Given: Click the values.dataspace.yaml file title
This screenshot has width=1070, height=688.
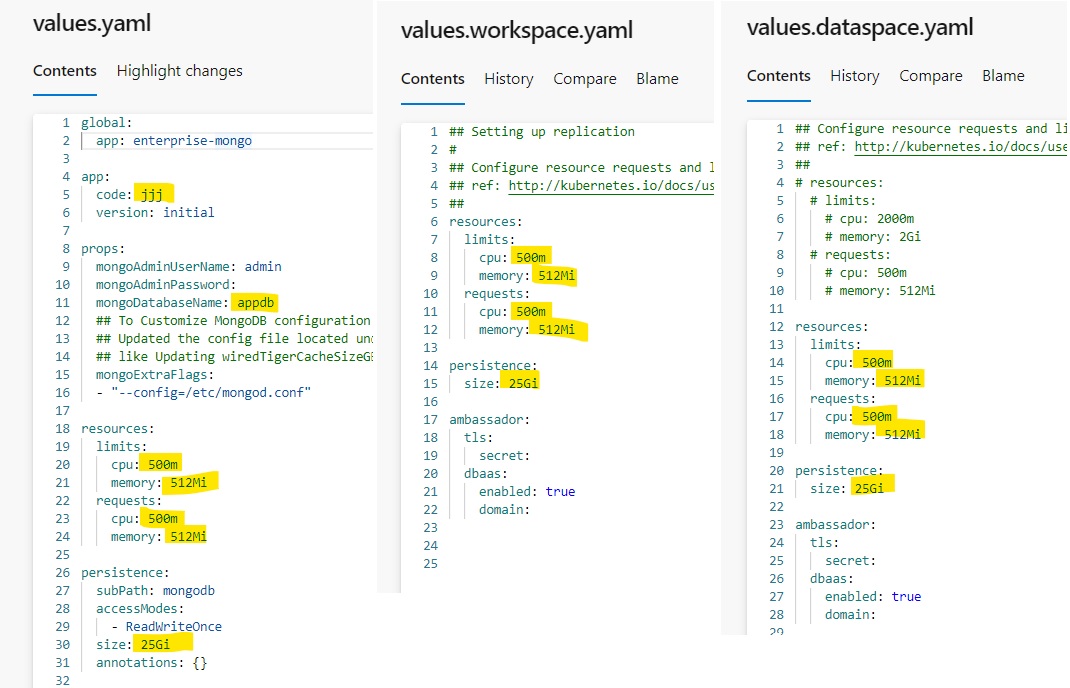Looking at the screenshot, I should 859,27.
